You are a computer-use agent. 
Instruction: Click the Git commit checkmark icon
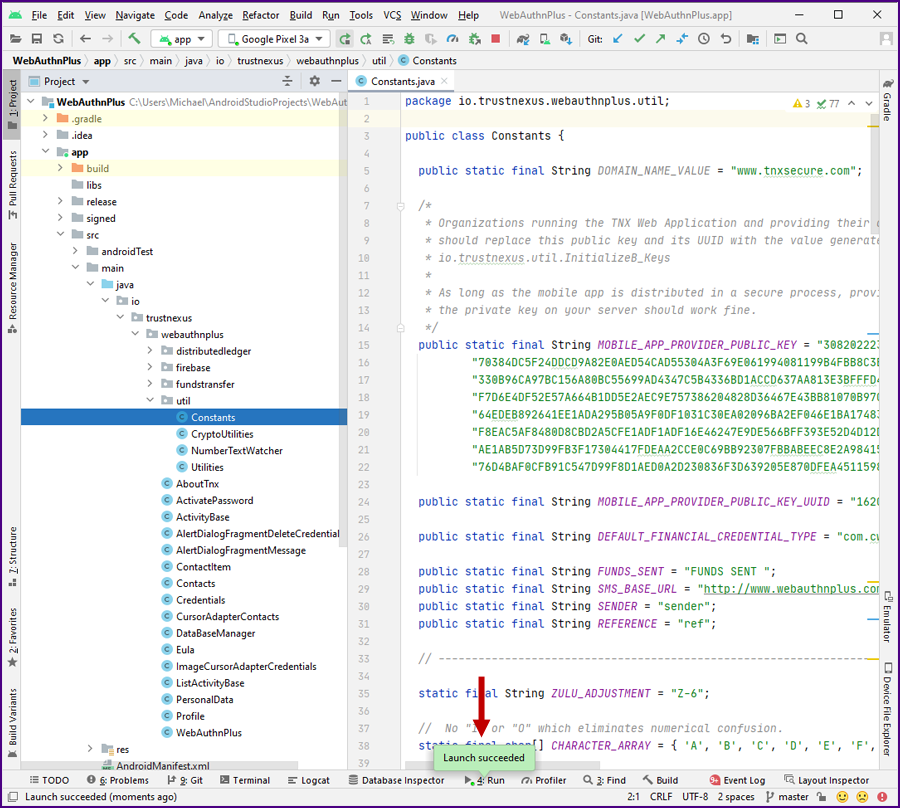[637, 39]
